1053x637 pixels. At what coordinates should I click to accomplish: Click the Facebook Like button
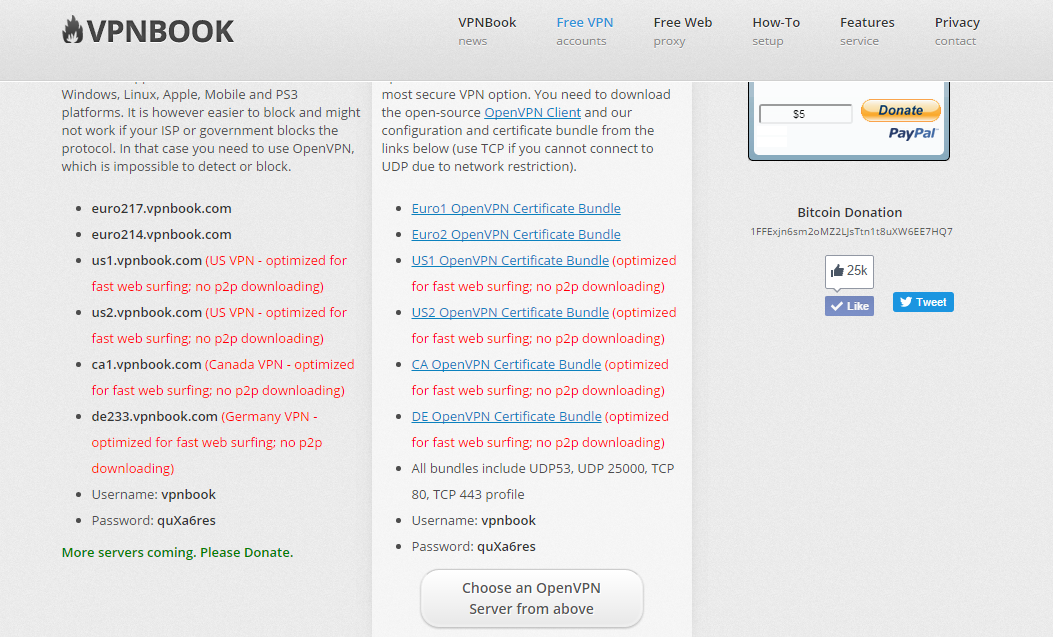tap(850, 306)
